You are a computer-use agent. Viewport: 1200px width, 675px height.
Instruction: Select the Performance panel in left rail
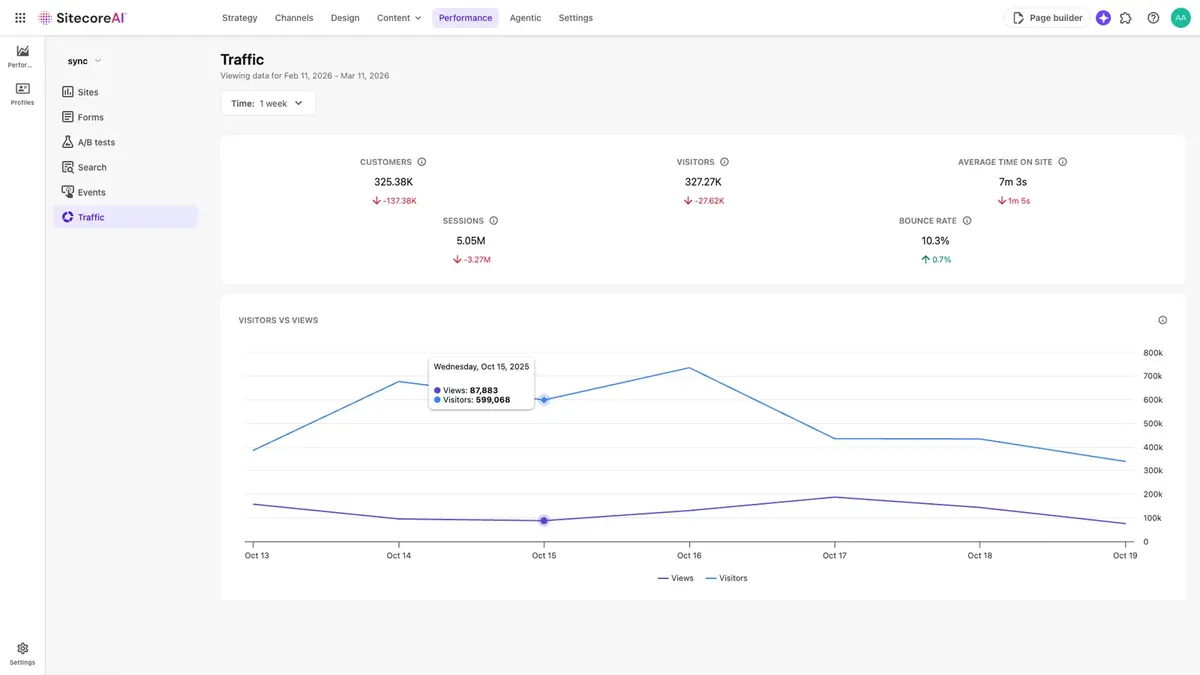(21, 55)
